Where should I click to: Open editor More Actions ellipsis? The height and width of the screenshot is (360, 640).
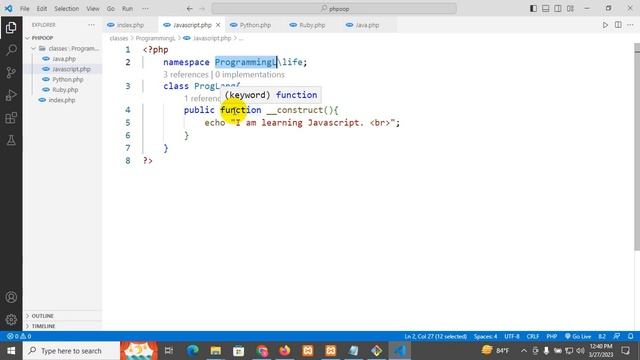[631, 25]
